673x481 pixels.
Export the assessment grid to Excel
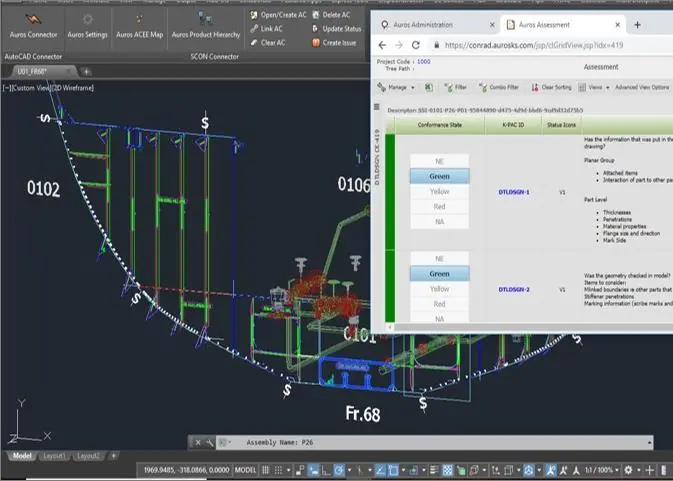[x=428, y=88]
